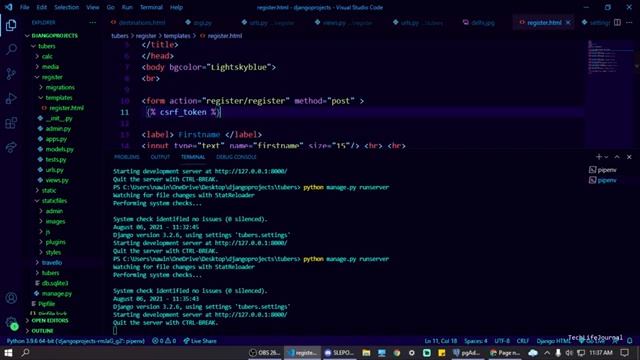The height and width of the screenshot is (360, 640).
Task: Click errors and warnings count in status bar
Action: coord(164,341)
